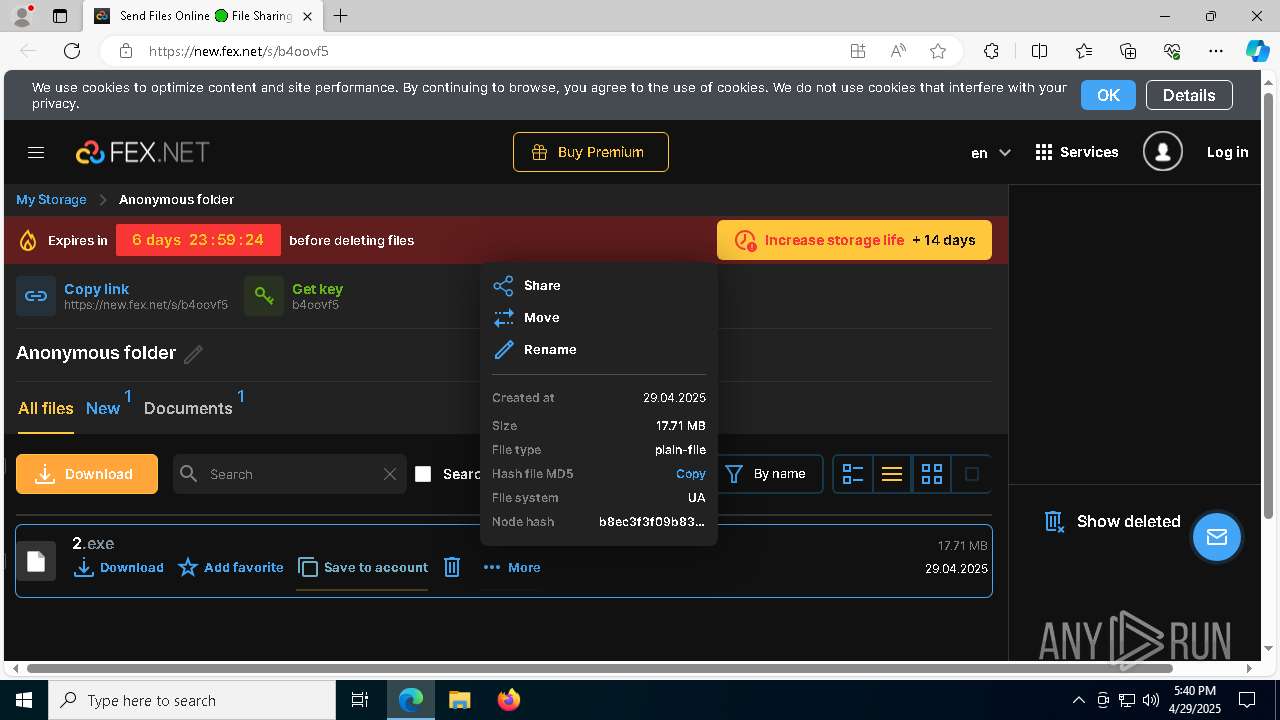Accept cookies with OK button

pyautogui.click(x=1108, y=95)
